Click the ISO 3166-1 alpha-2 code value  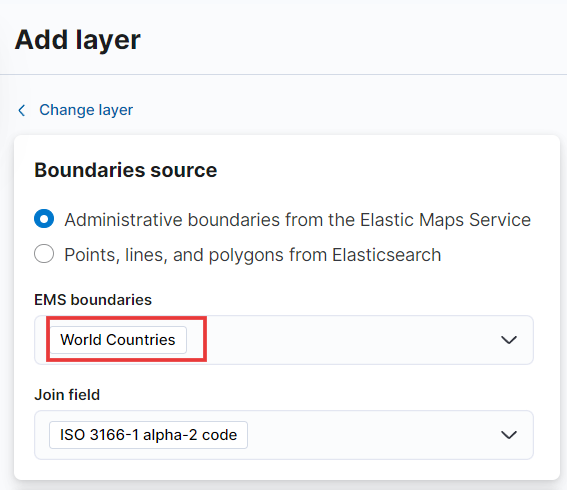click(x=148, y=435)
